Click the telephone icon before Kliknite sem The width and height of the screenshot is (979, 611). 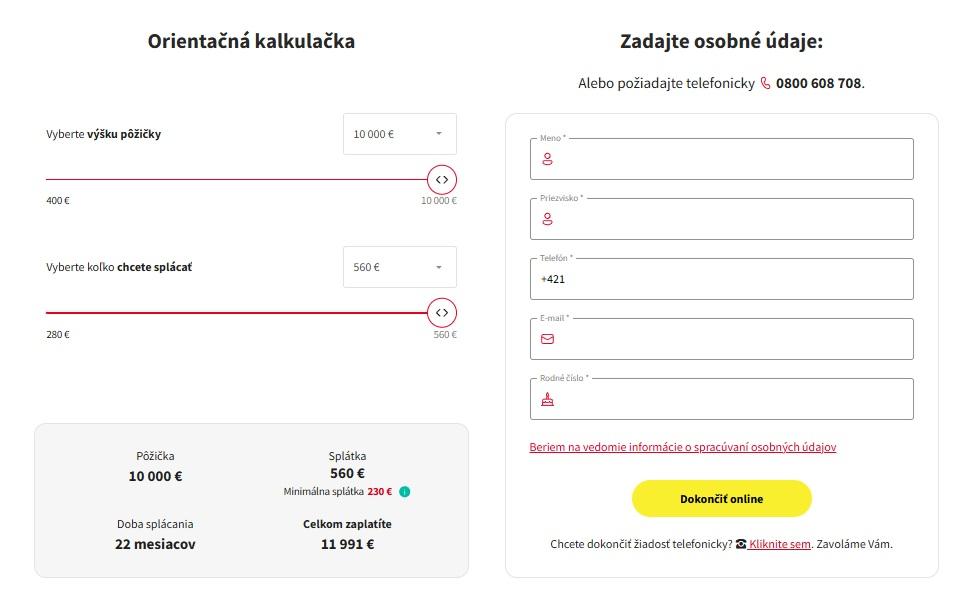pos(741,545)
